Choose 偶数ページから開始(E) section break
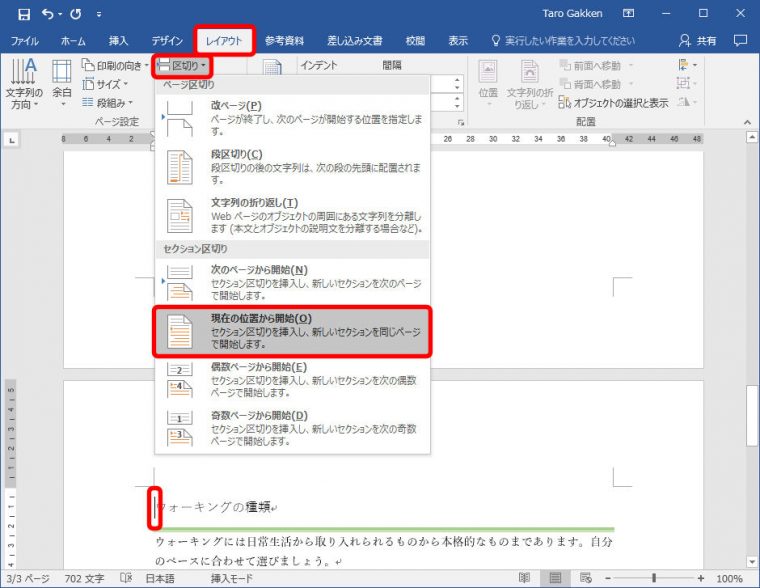Viewport: 760px width, 588px height. click(292, 380)
